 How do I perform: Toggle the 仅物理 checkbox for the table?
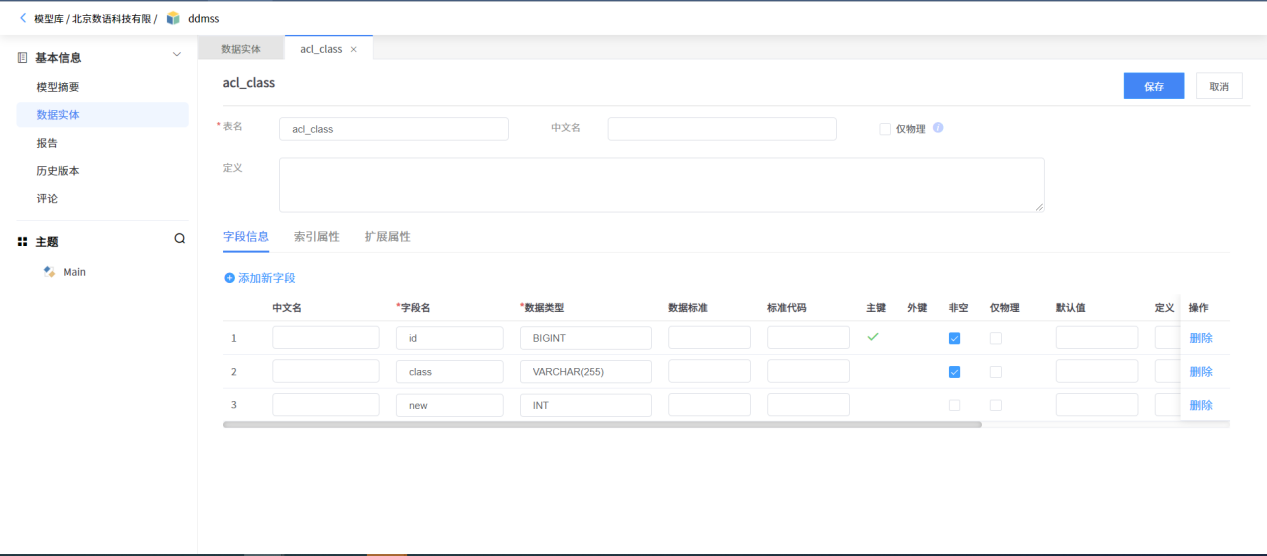[x=885, y=129]
